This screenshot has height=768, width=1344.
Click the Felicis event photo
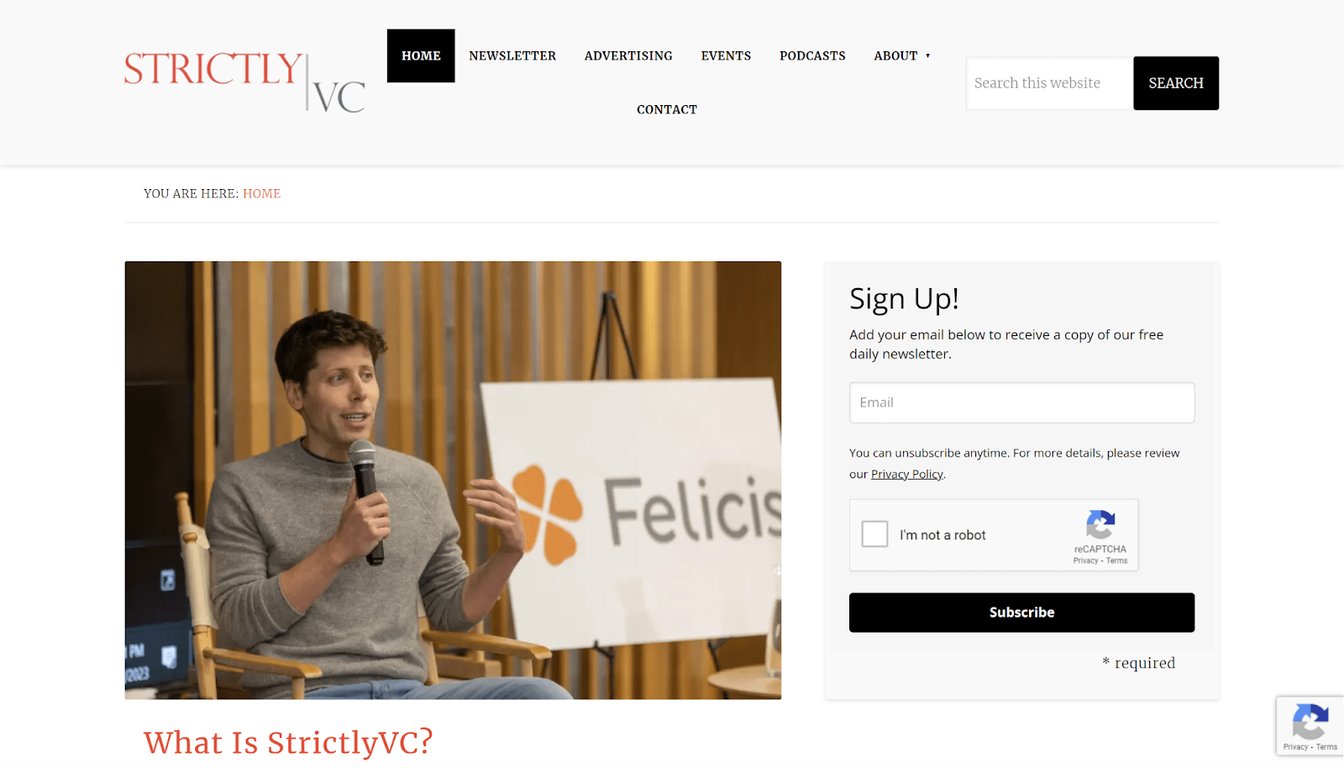click(453, 480)
